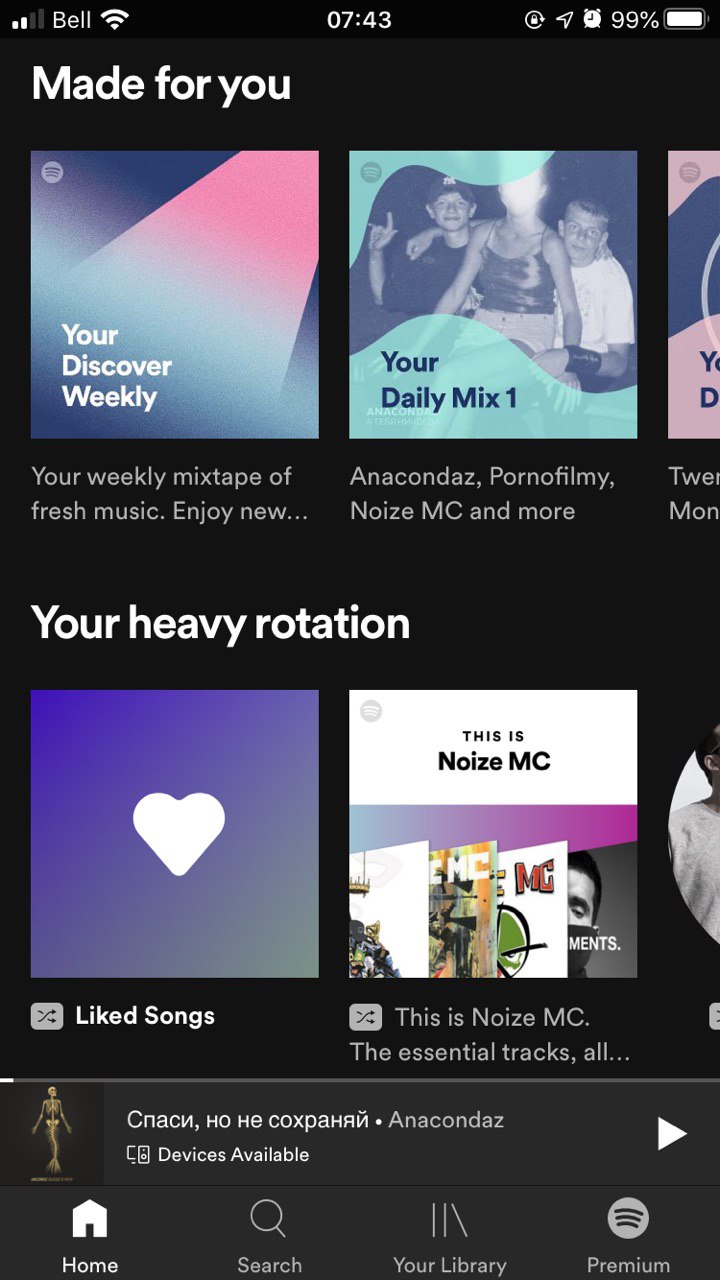Open Your Library icon
This screenshot has width=720, height=1280.
click(449, 1220)
